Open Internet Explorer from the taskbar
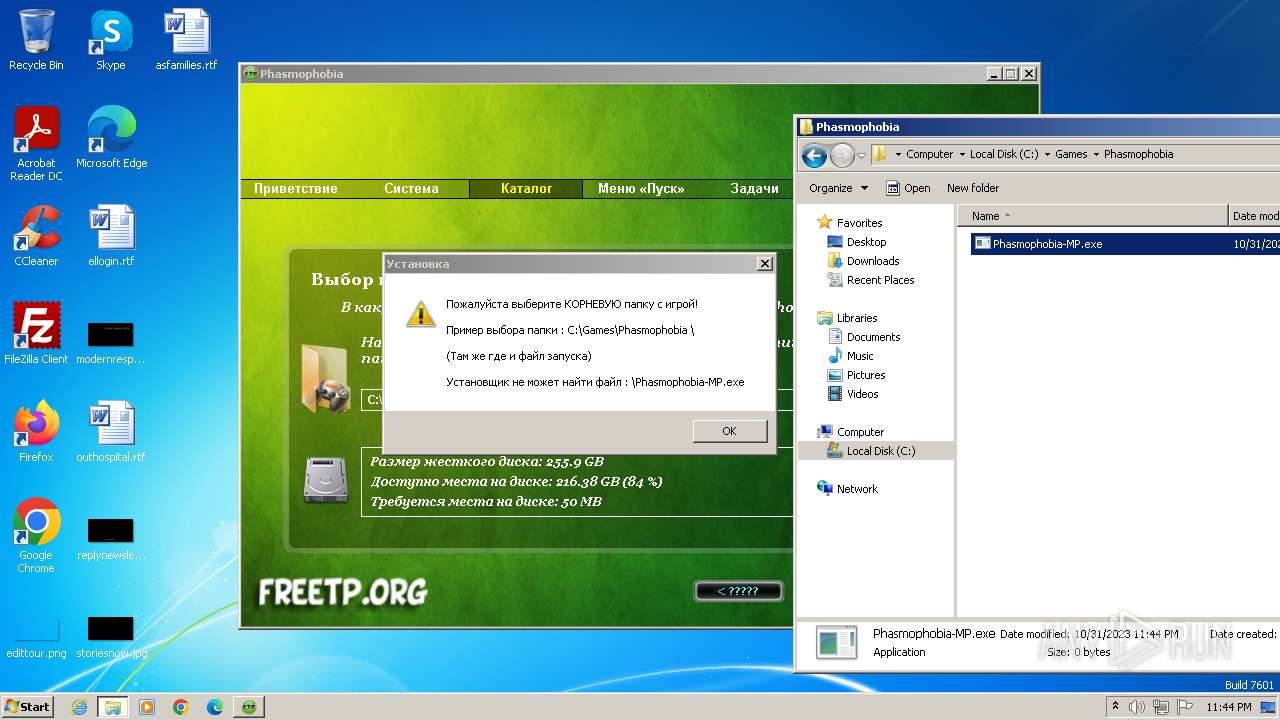The width and height of the screenshot is (1280, 720). [x=79, y=707]
